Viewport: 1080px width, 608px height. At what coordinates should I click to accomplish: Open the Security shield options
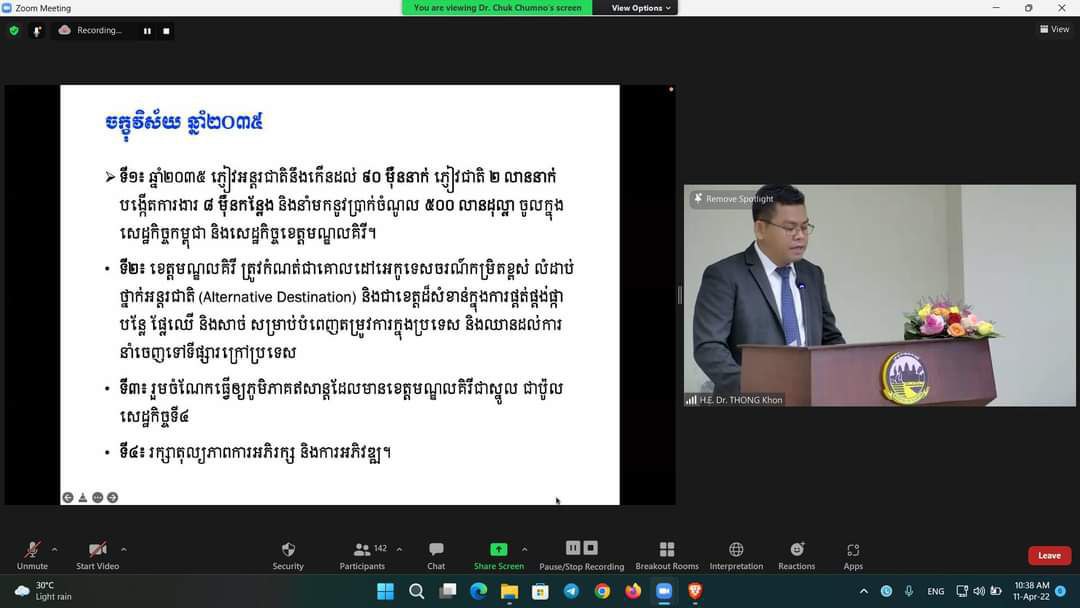click(x=288, y=554)
